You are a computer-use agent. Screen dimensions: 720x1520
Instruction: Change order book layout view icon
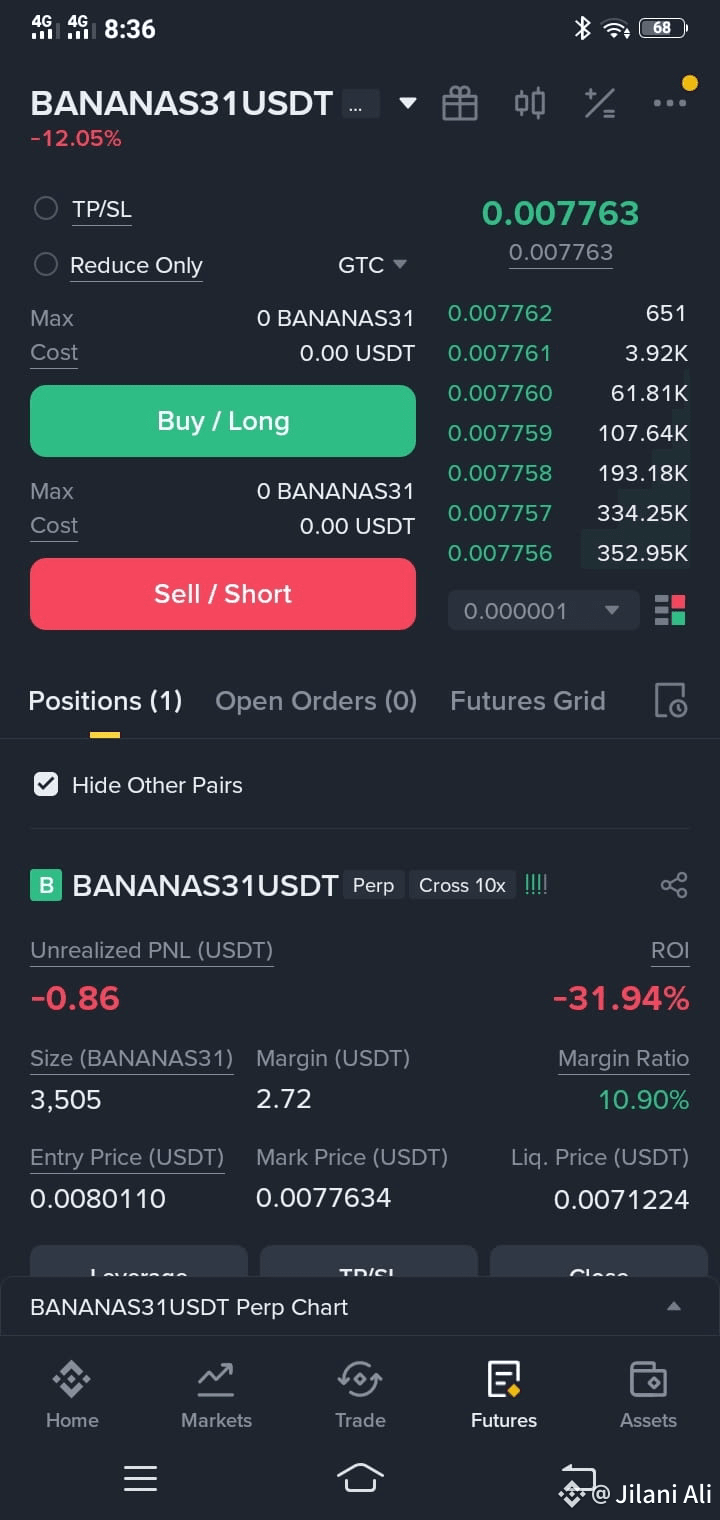coord(670,610)
